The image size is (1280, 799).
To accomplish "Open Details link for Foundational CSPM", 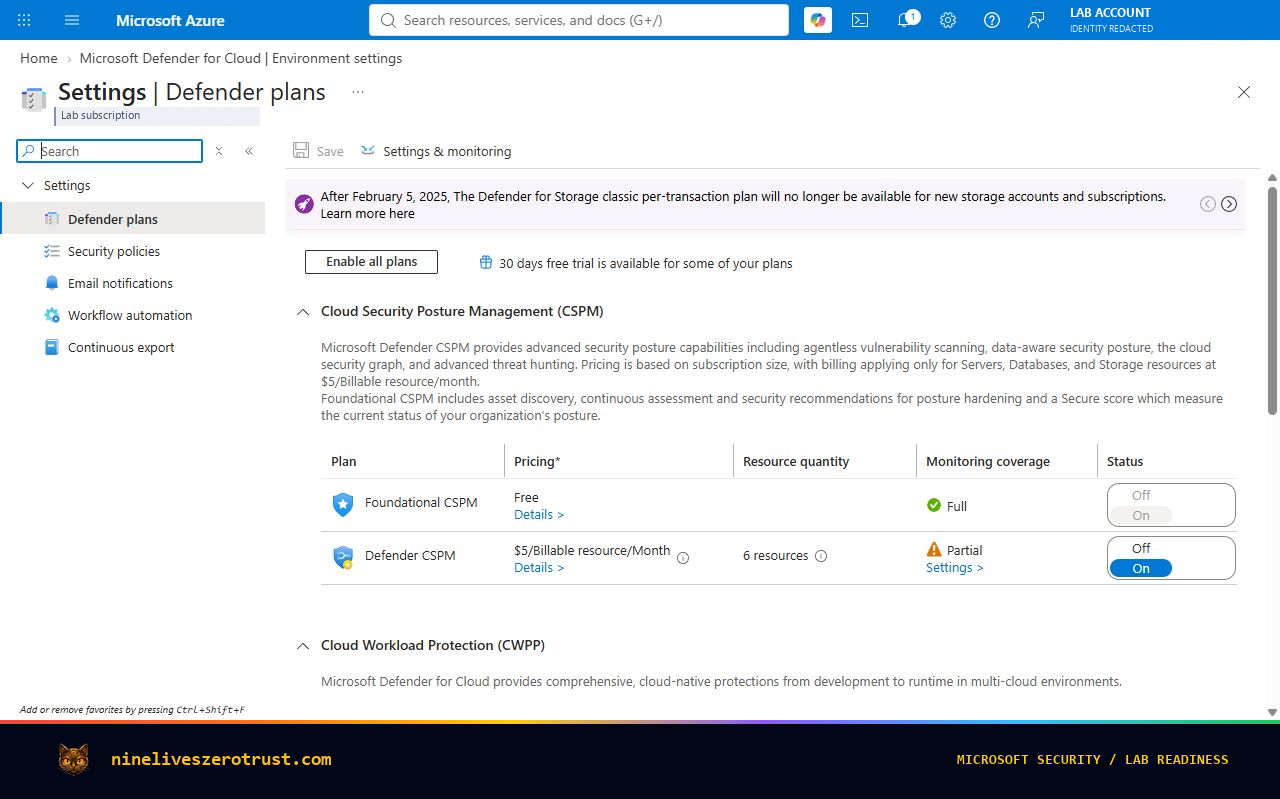I will [x=539, y=514].
